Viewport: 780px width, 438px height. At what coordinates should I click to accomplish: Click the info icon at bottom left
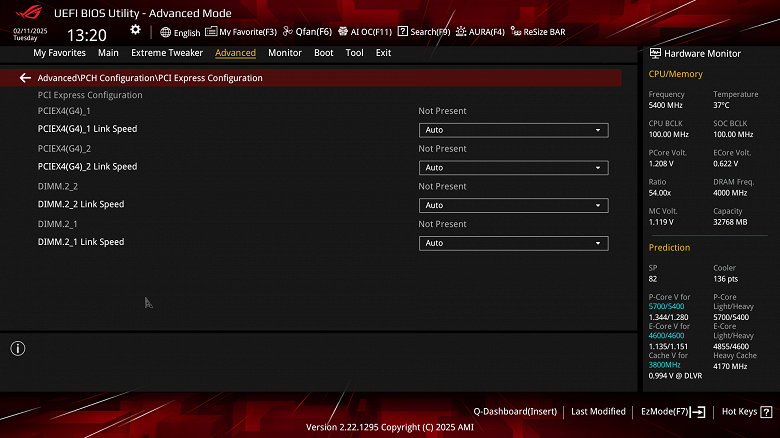click(18, 348)
